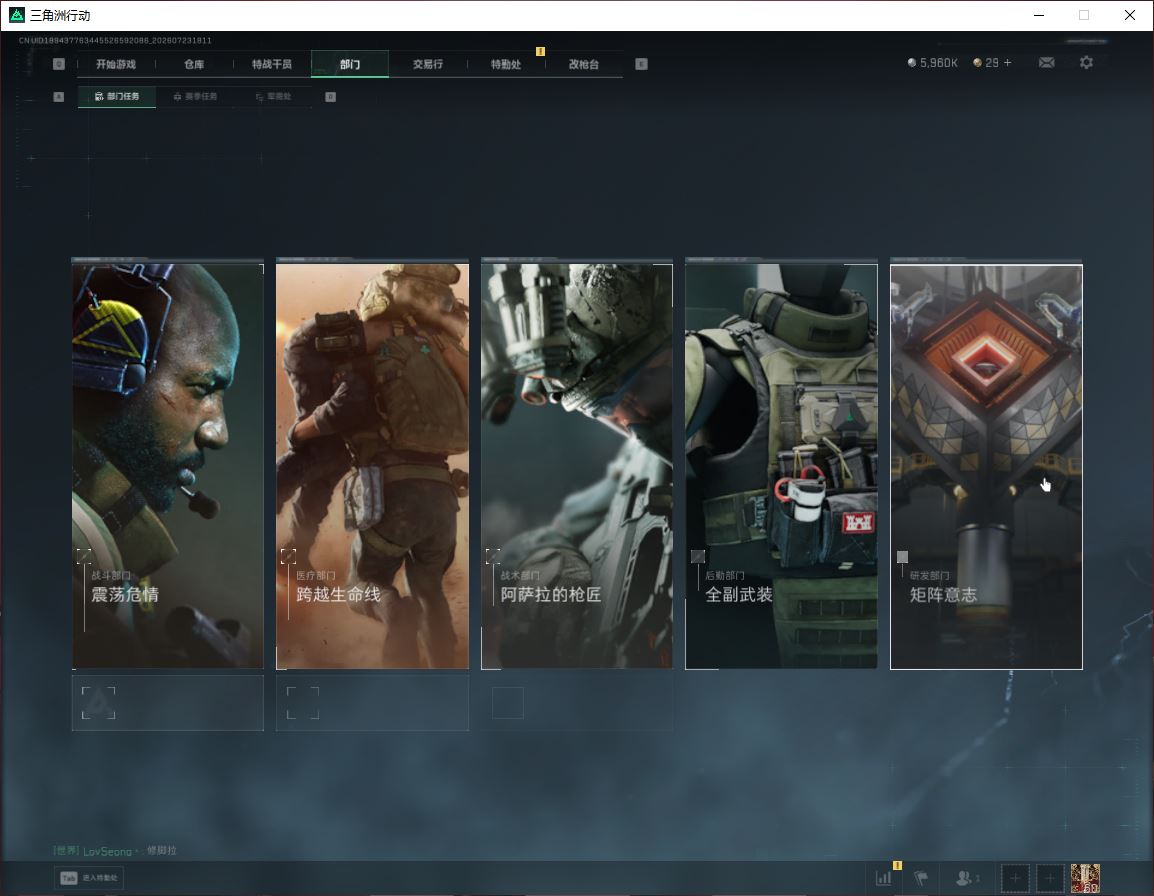Open the 开始游戏 tab
The image size is (1154, 896).
[116, 64]
